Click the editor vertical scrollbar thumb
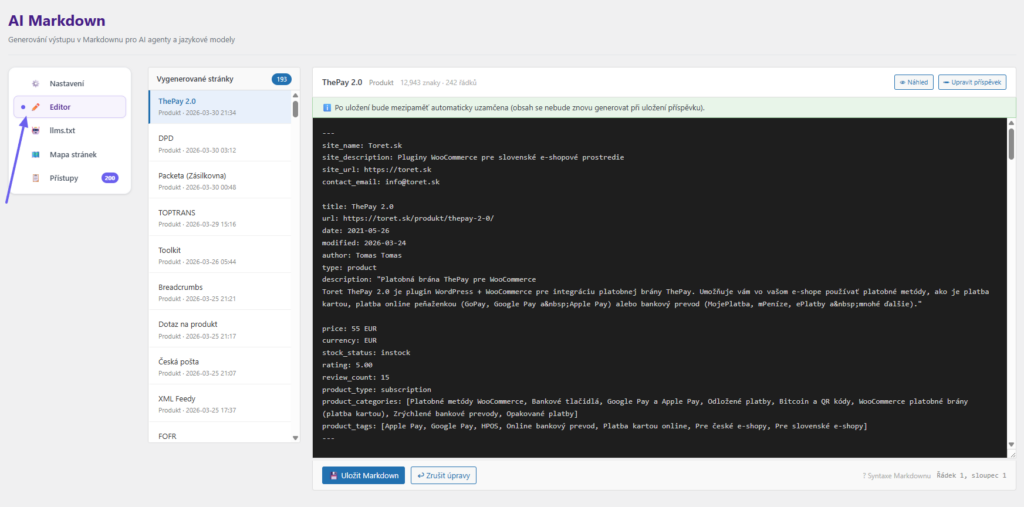 (1012, 144)
